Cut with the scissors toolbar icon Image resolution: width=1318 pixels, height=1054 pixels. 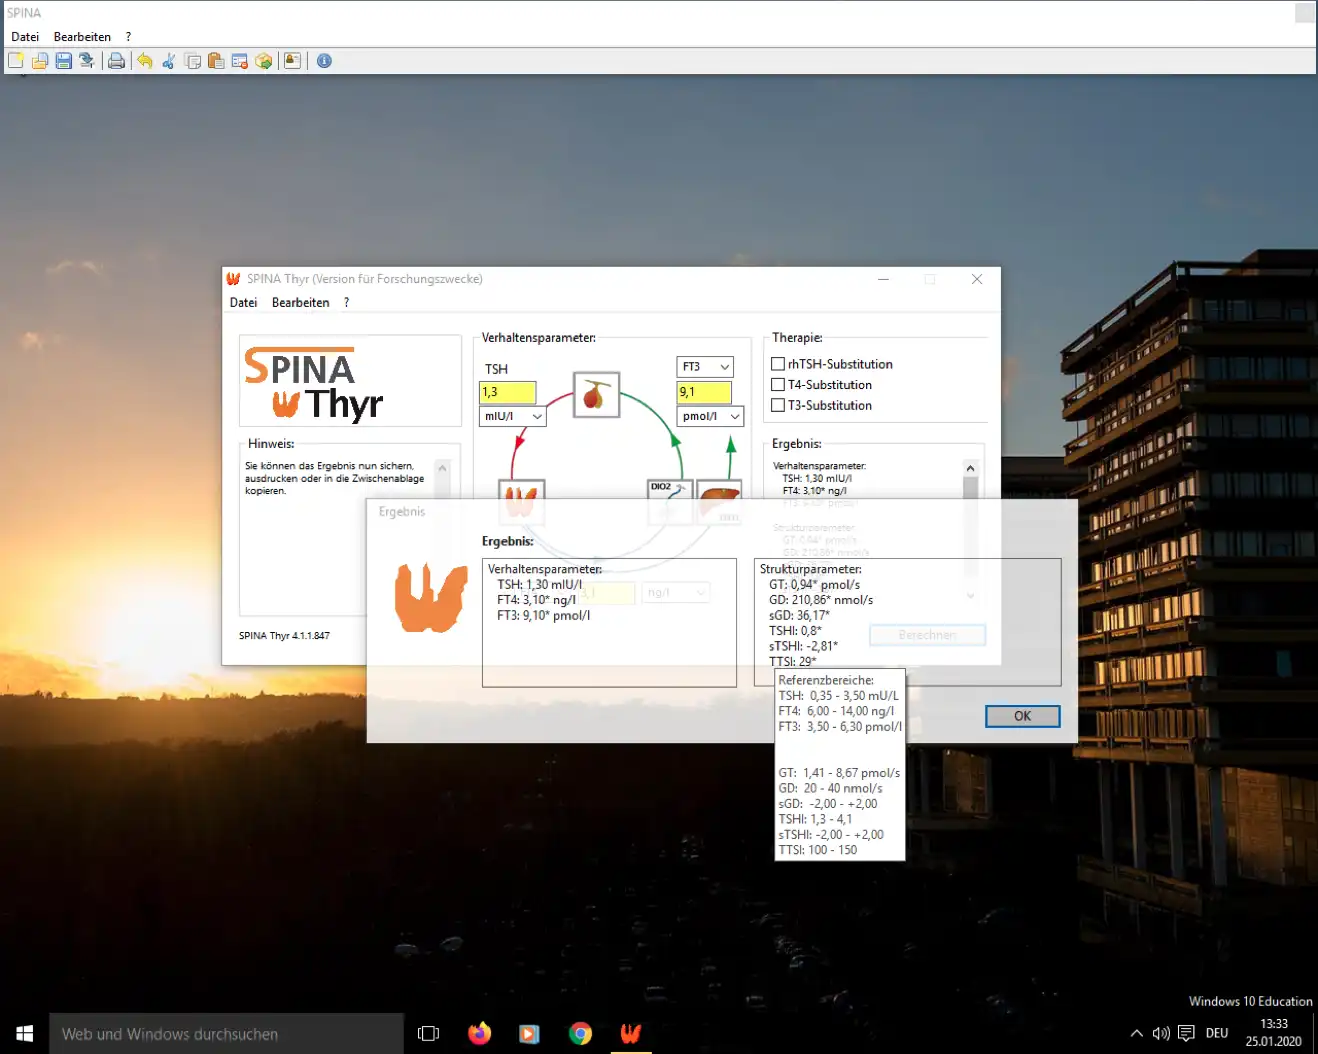tap(168, 61)
